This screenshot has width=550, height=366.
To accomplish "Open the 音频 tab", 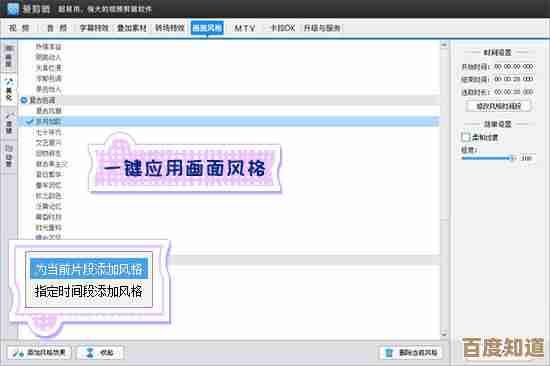I will coord(57,28).
